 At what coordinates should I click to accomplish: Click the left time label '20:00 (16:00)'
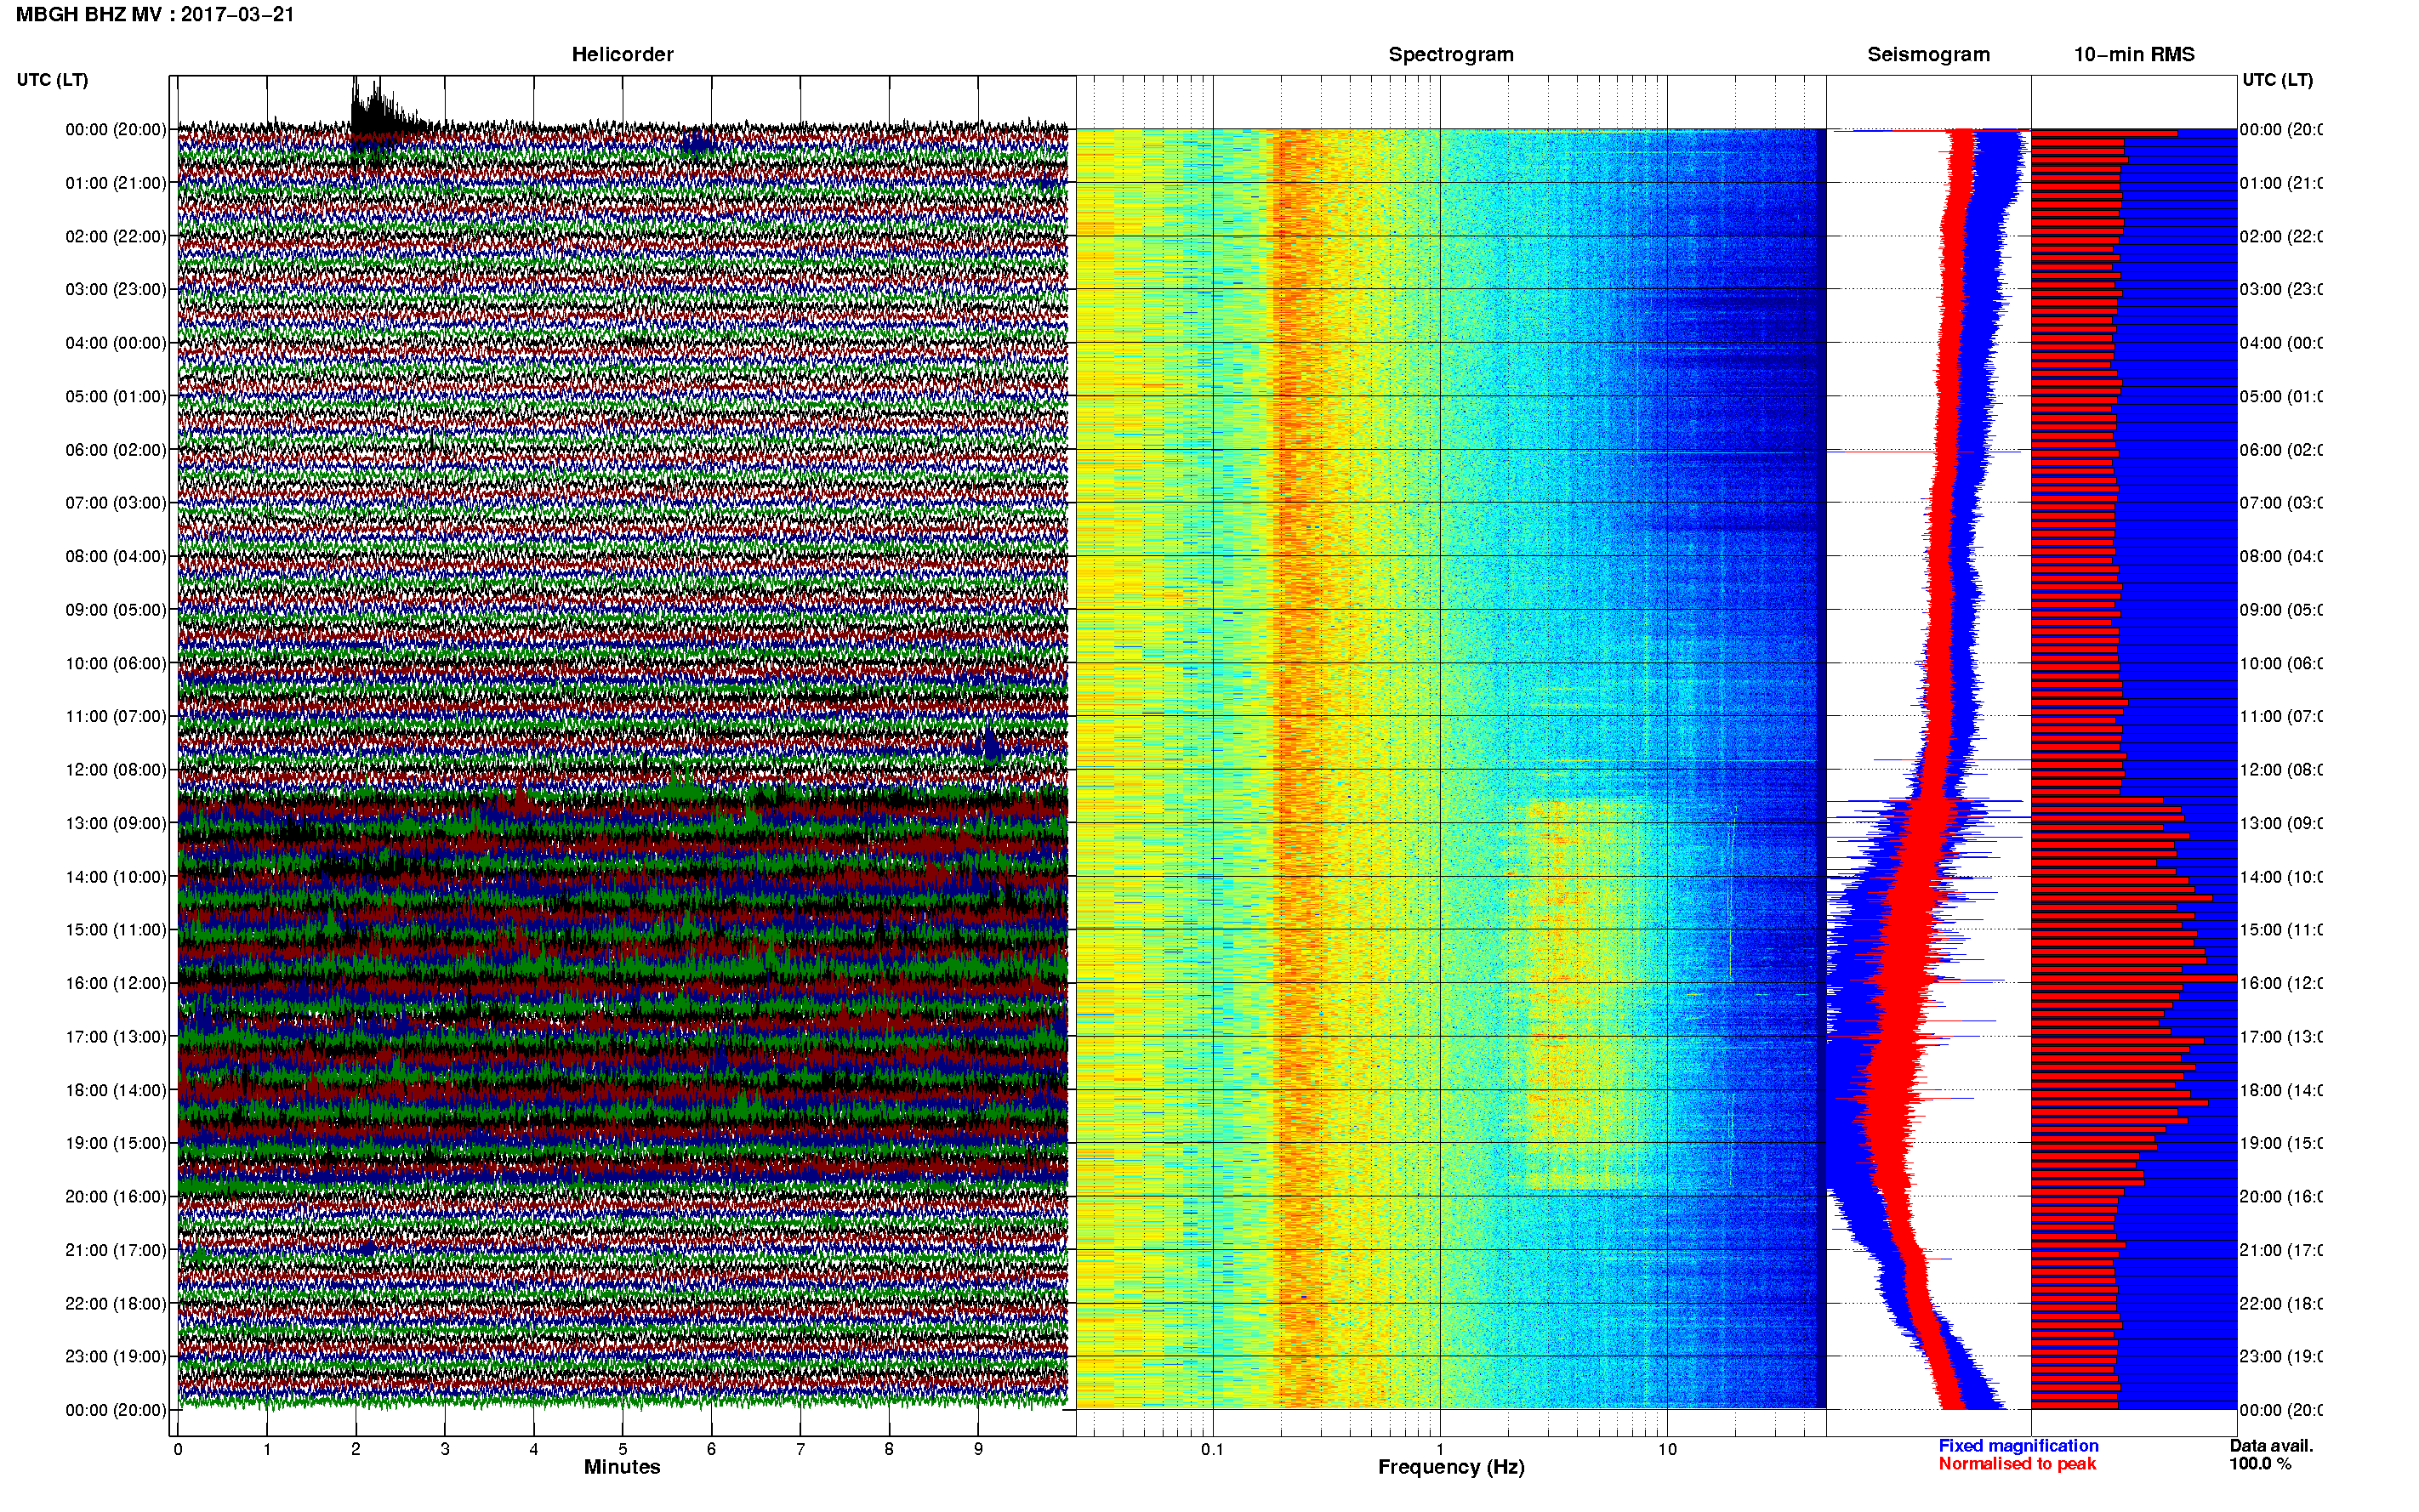[116, 1196]
